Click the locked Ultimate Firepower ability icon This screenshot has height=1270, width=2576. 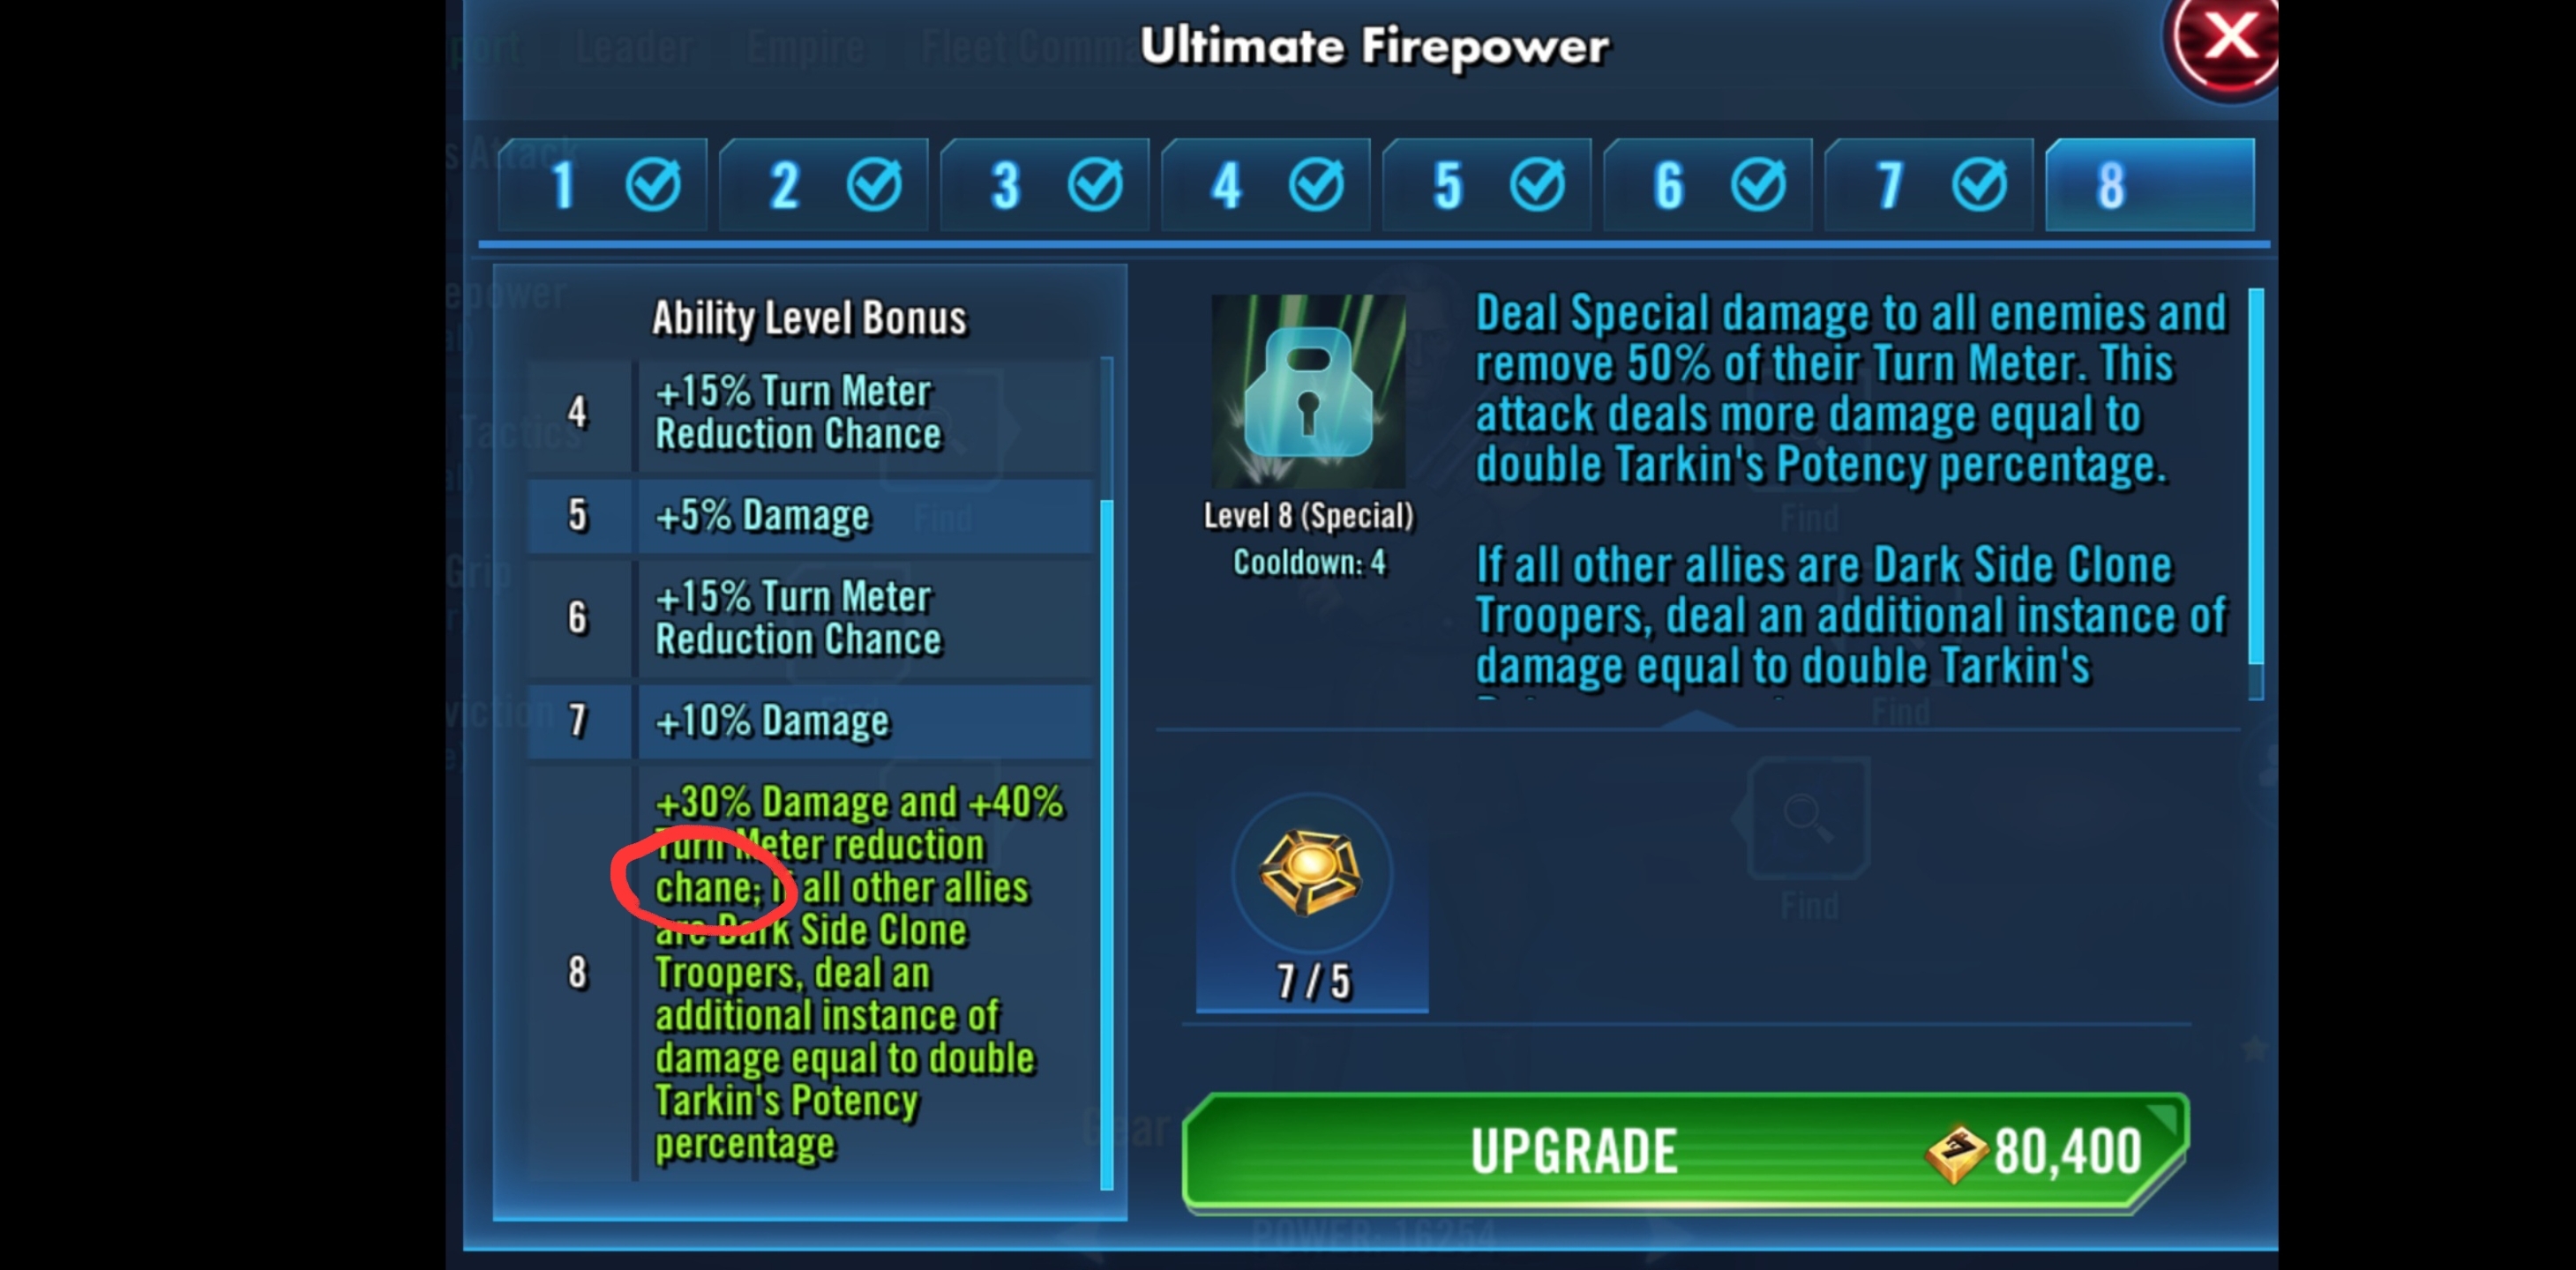[1308, 391]
